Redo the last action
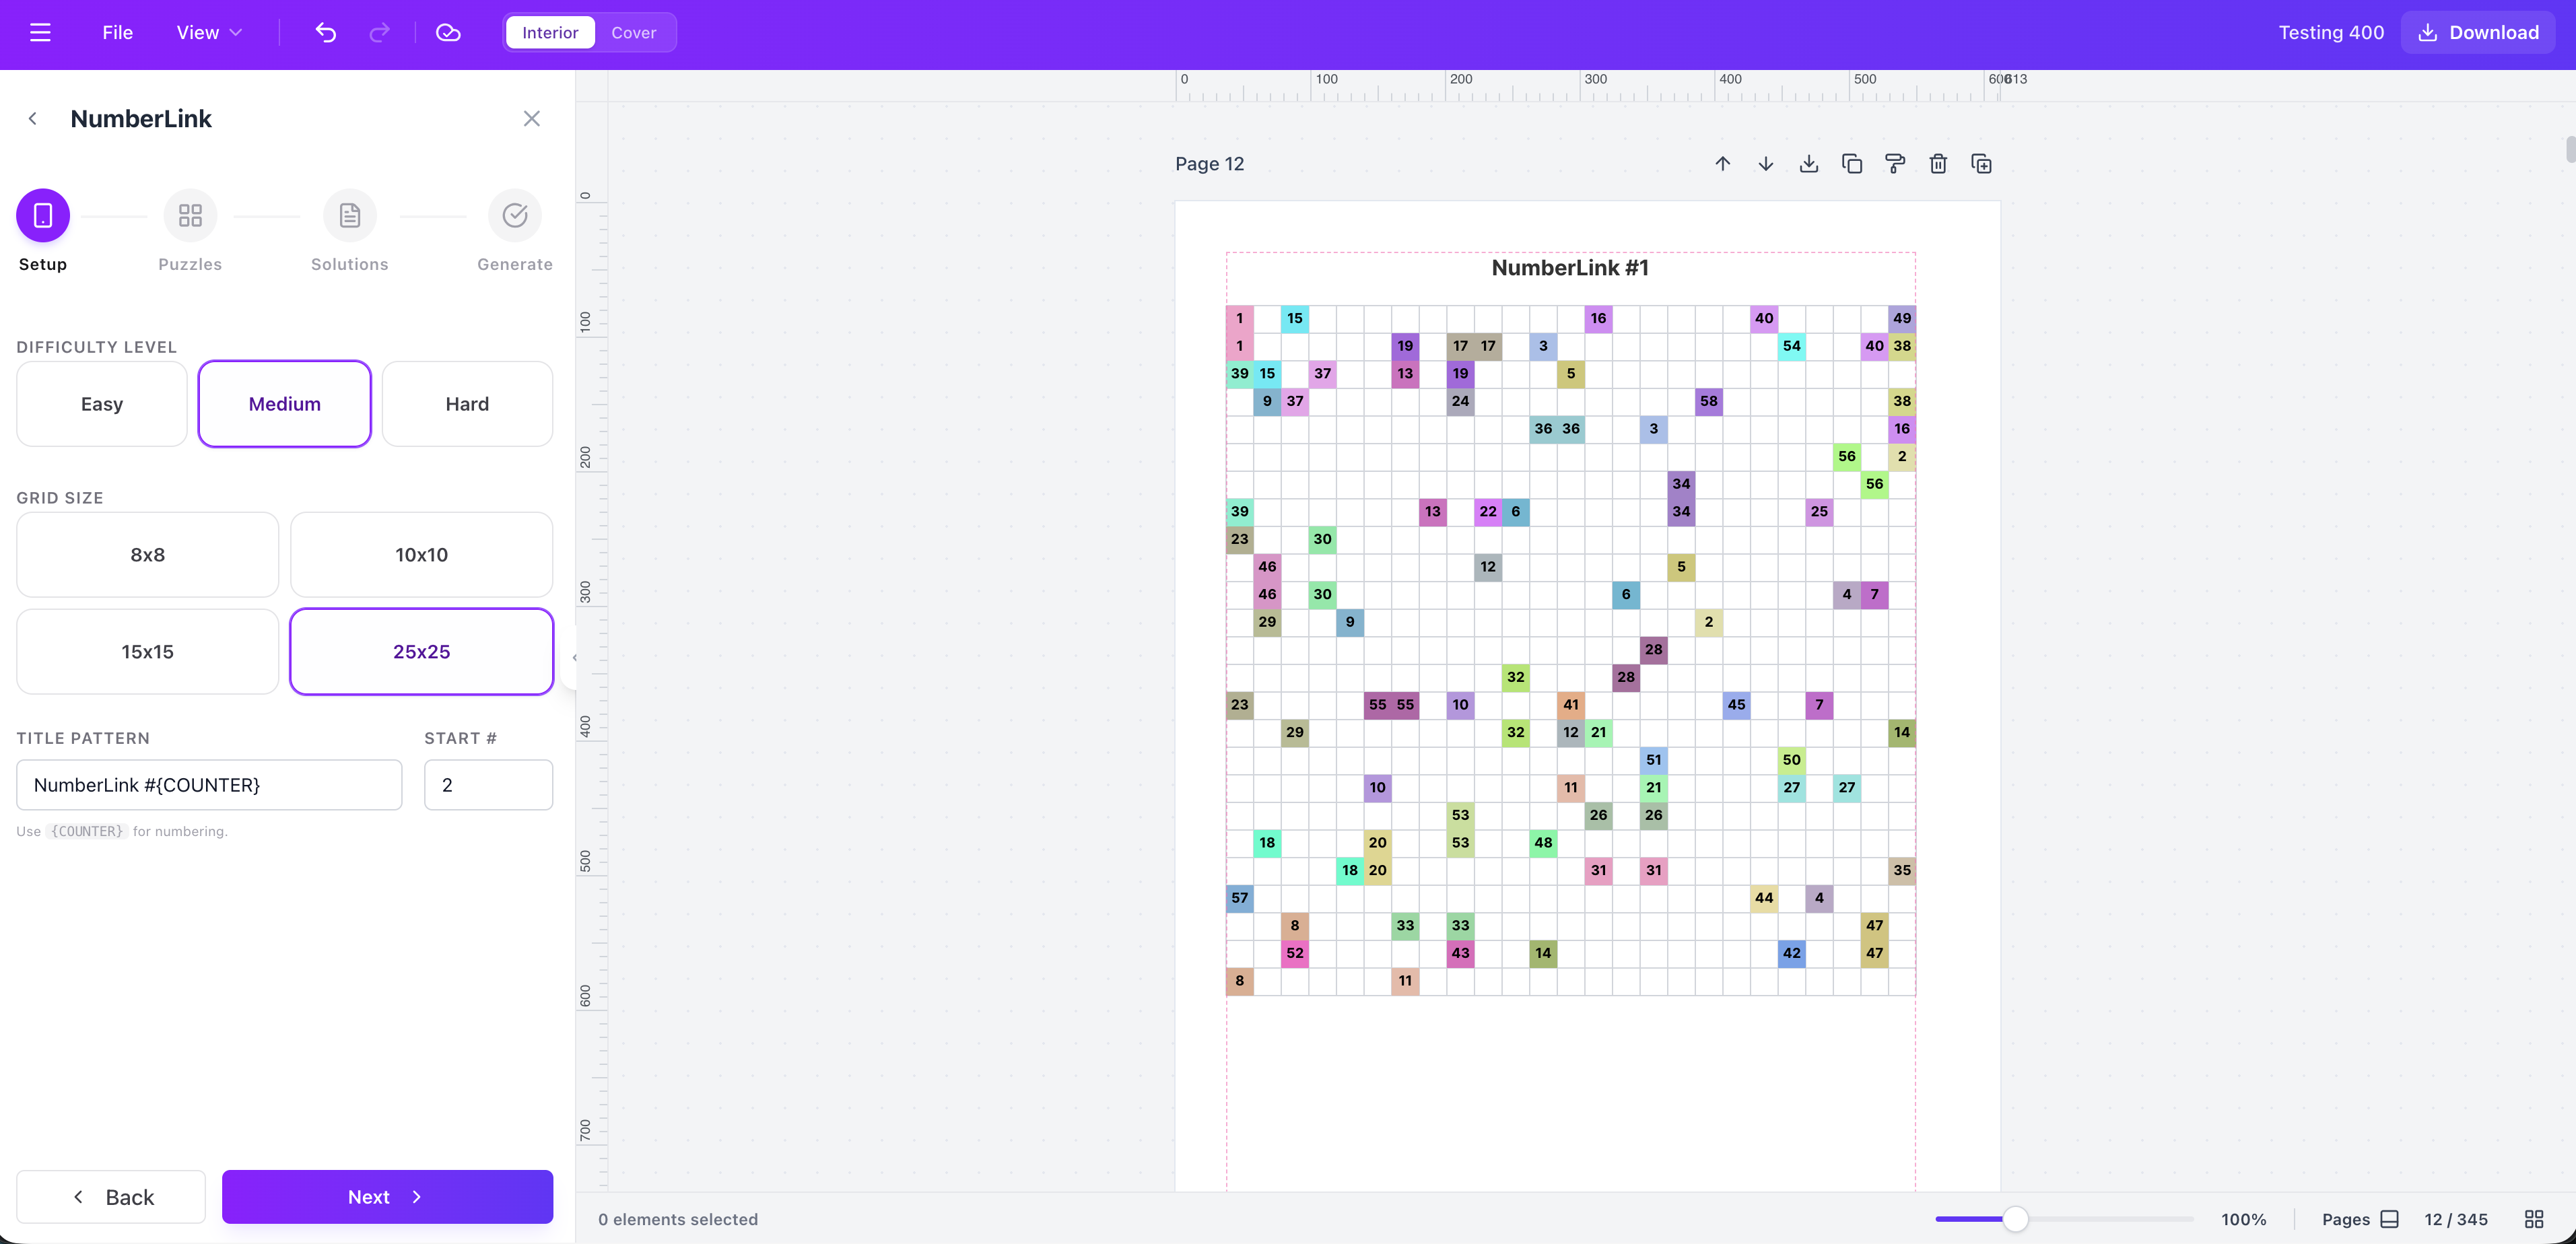The image size is (2576, 1244). [x=380, y=32]
